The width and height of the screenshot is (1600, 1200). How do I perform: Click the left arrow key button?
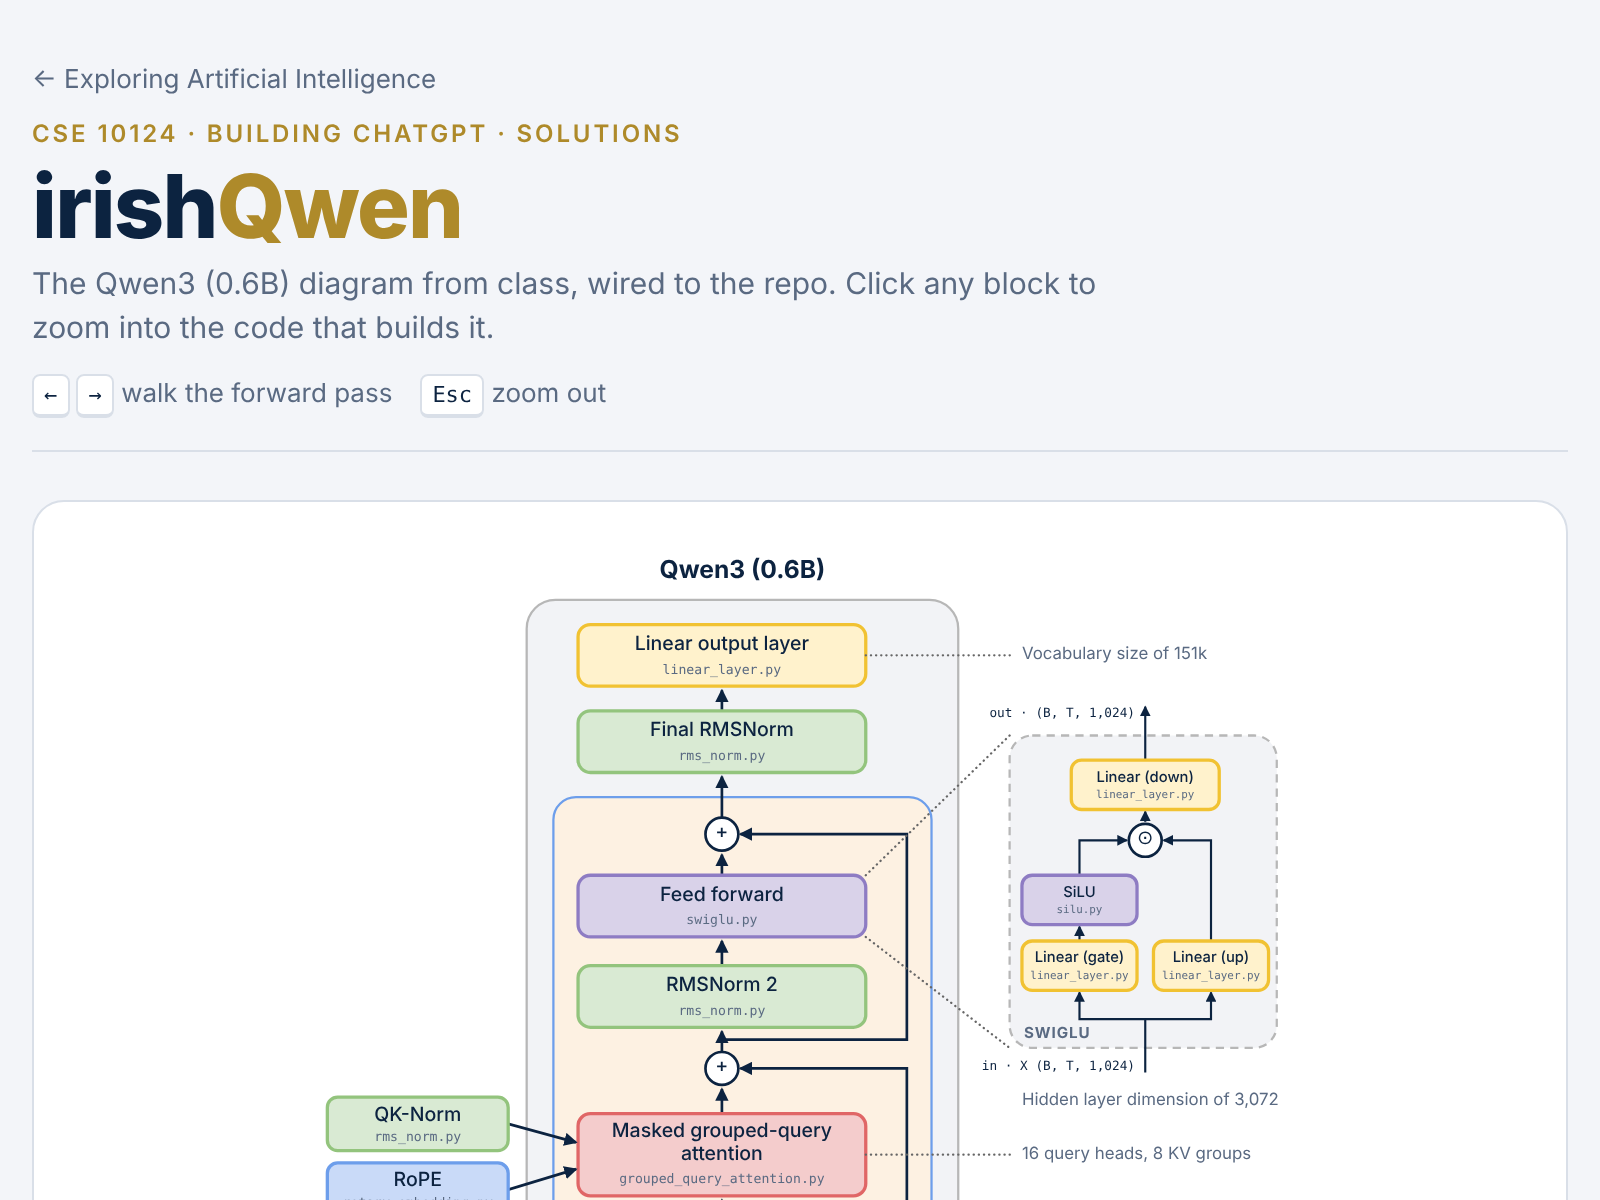click(x=51, y=395)
